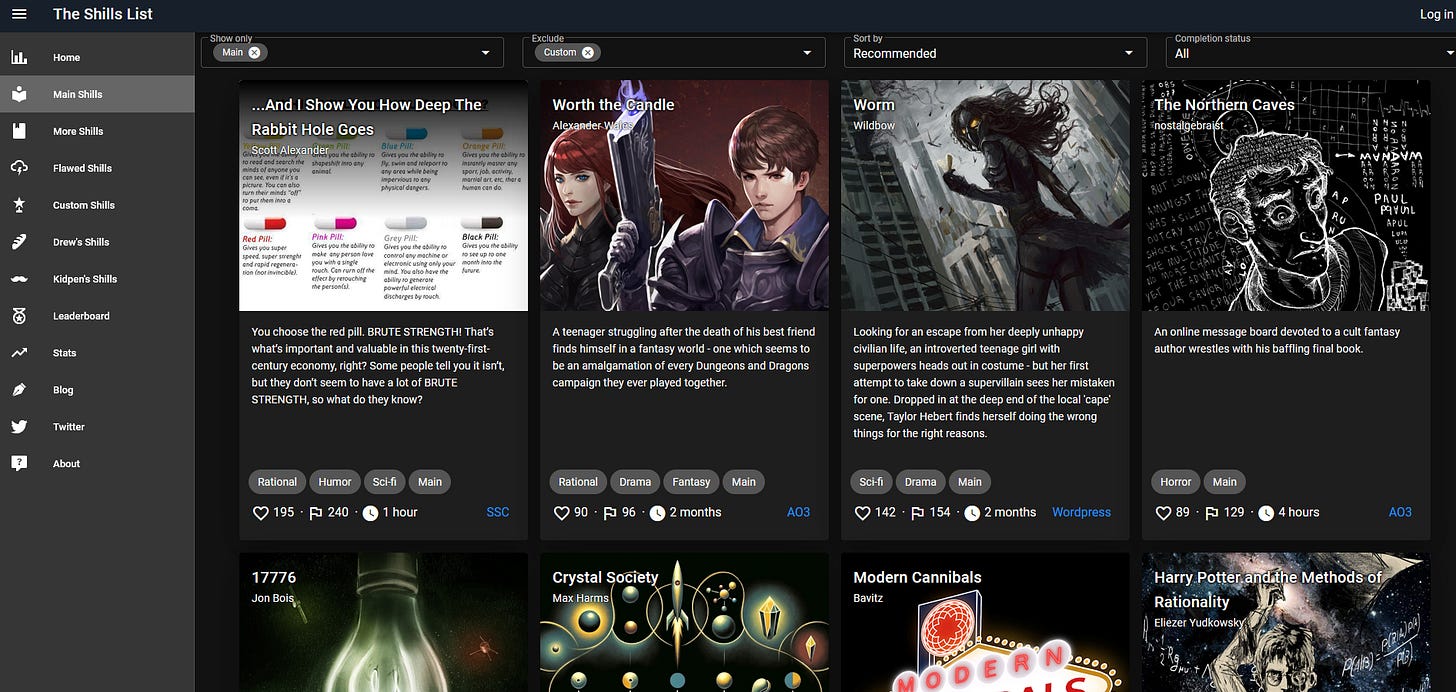Open Stats page
The width and height of the screenshot is (1456, 692).
97,353
